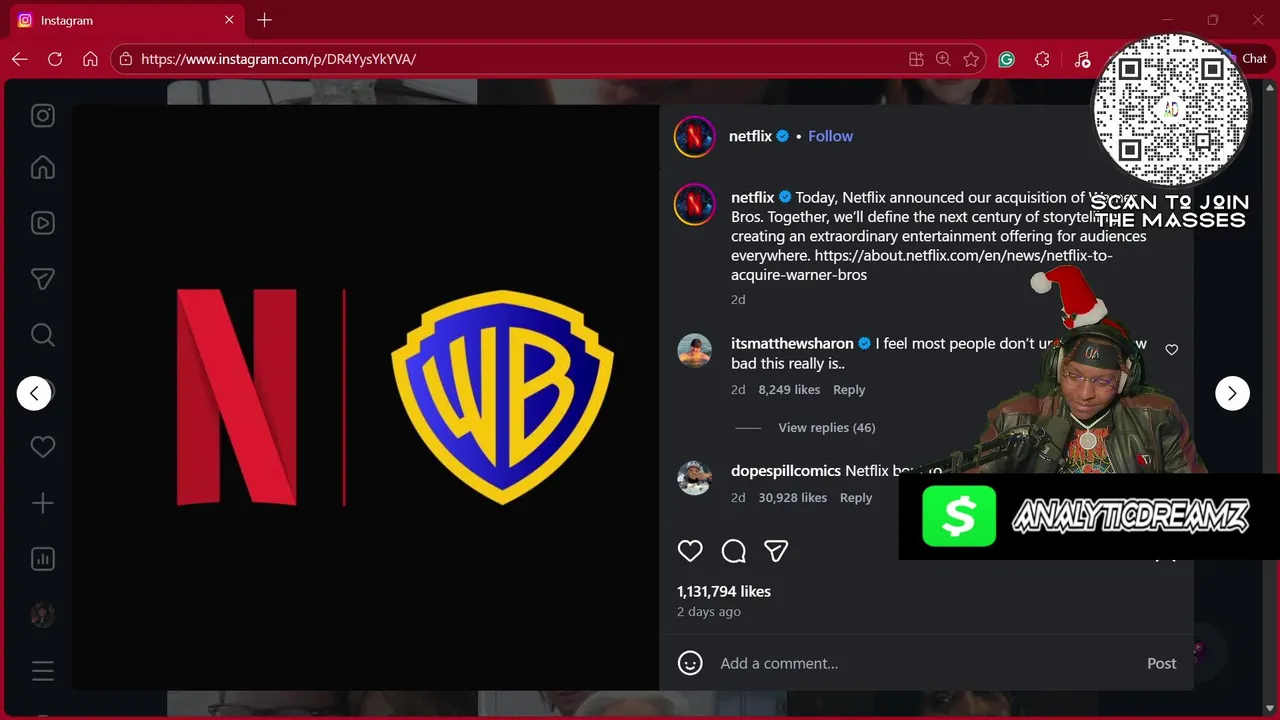Open Notifications heart in sidebar
The image size is (1280, 720).
tap(42, 447)
